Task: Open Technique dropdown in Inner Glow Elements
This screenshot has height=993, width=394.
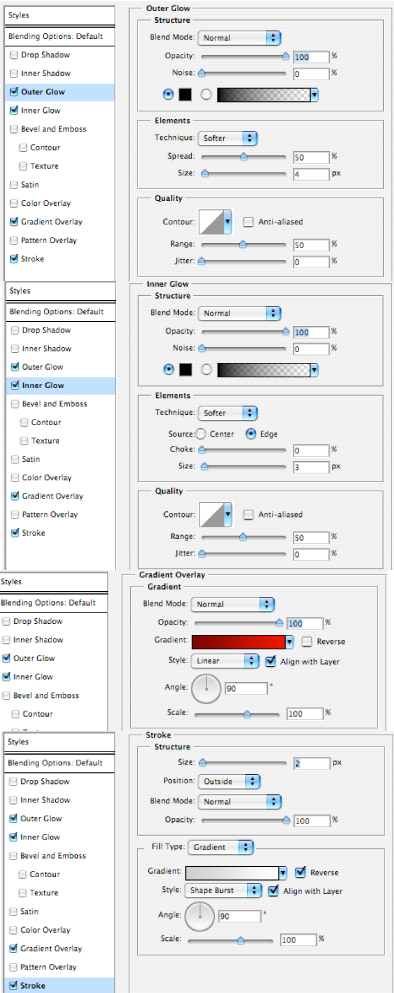Action: [x=227, y=413]
